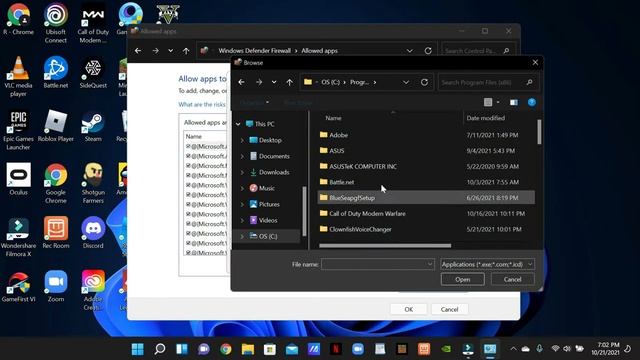Screen dimensions: 640x360
Task: Select the SideQuest desktop icon
Action: (93, 73)
